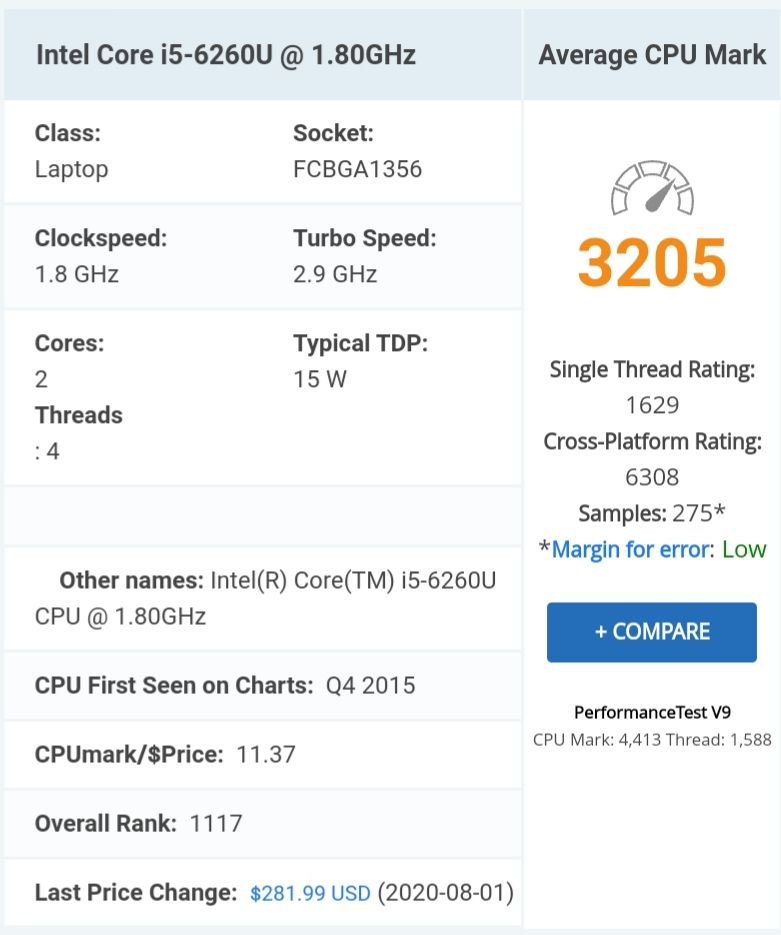The width and height of the screenshot is (781, 935).
Task: Select the Intel Core i5-6260U title
Action: [226, 55]
